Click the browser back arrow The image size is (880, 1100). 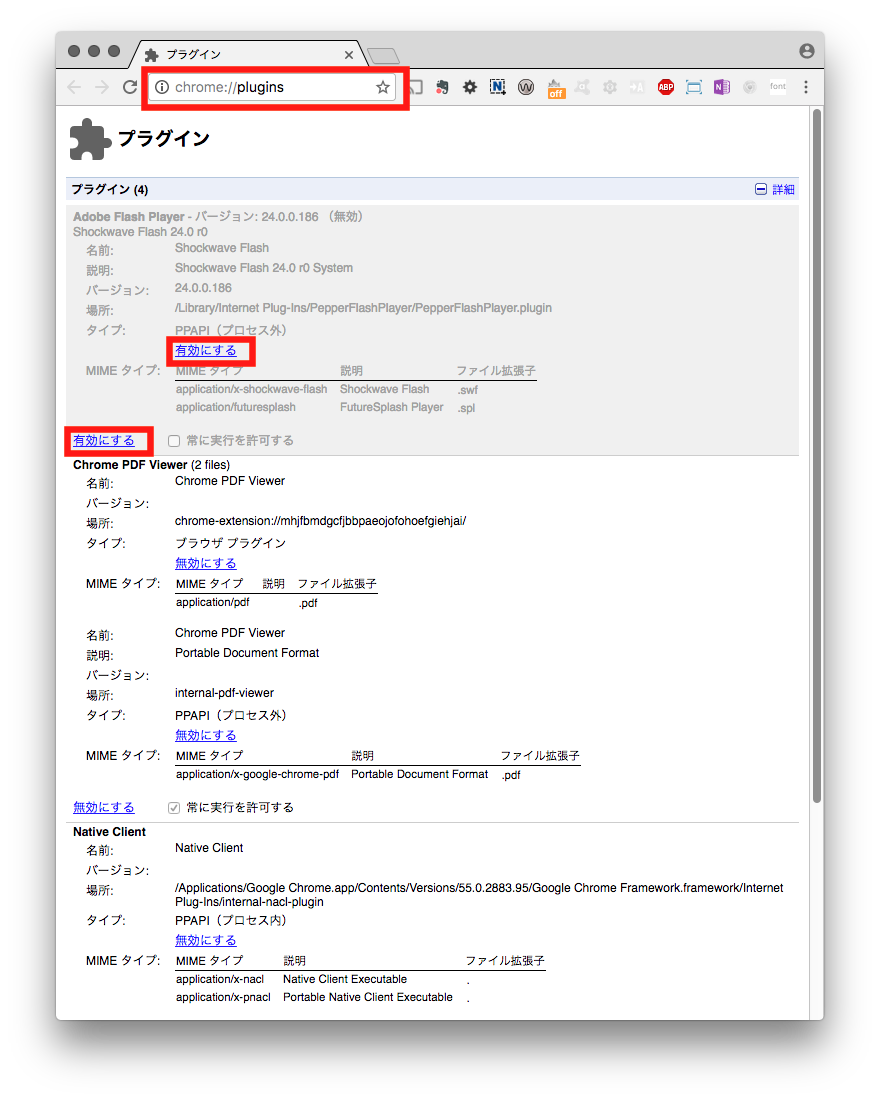pos(74,87)
